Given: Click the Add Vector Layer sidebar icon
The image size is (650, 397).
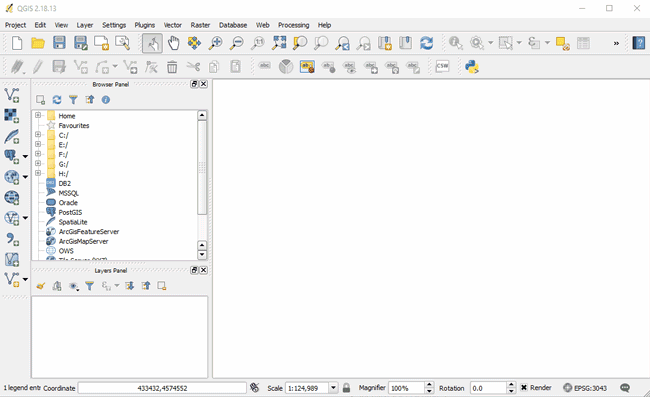Looking at the screenshot, I should click(12, 95).
